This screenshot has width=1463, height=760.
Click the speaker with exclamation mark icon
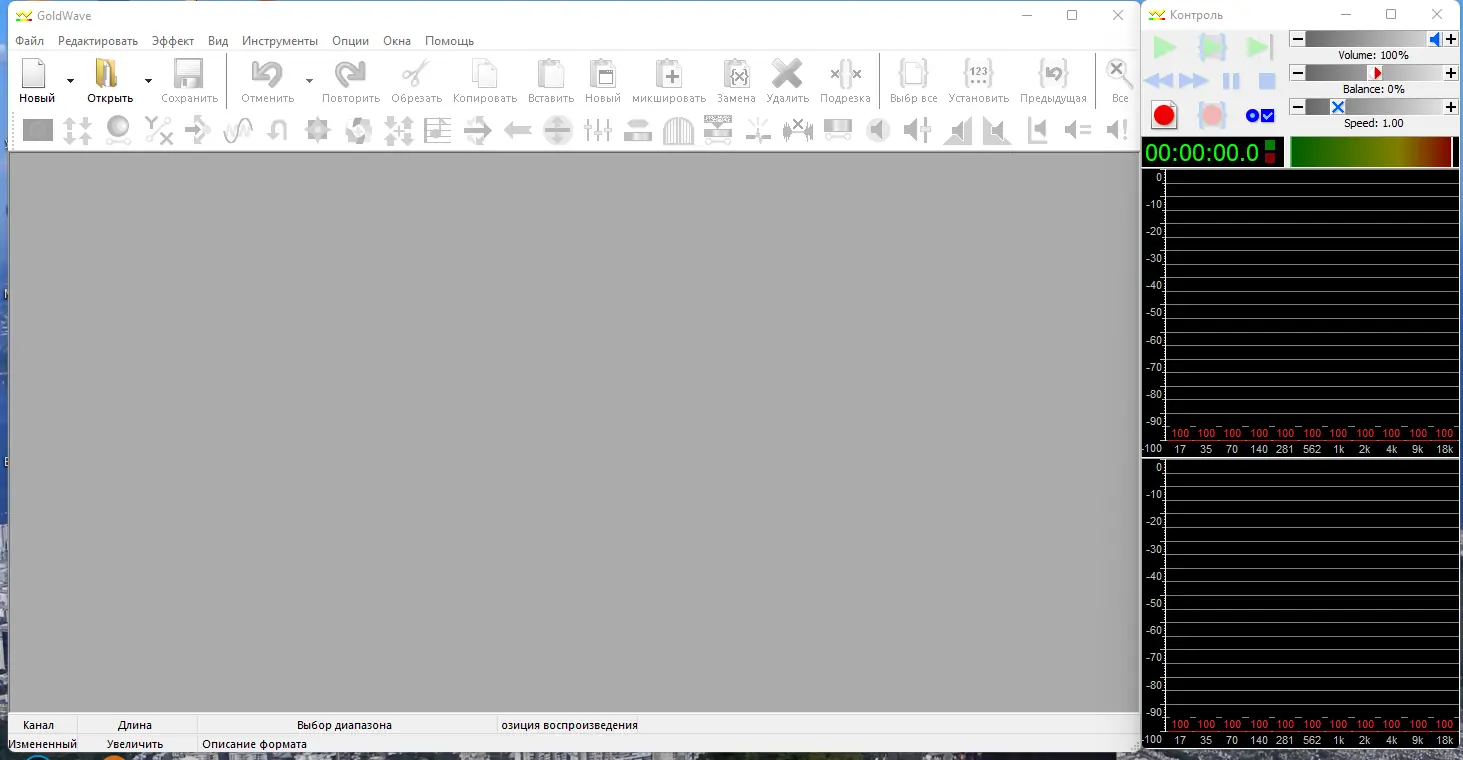[1117, 130]
